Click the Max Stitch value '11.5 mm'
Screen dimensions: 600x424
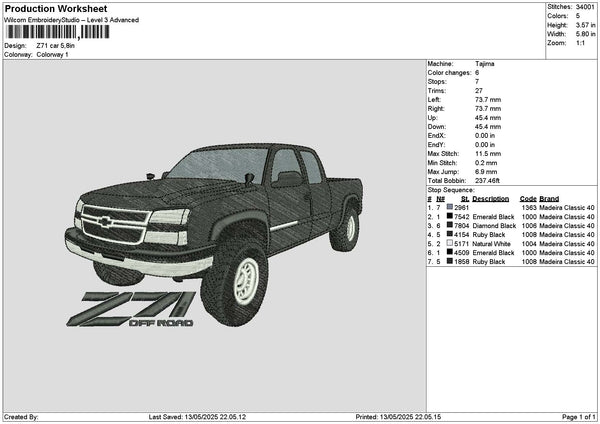[488, 154]
